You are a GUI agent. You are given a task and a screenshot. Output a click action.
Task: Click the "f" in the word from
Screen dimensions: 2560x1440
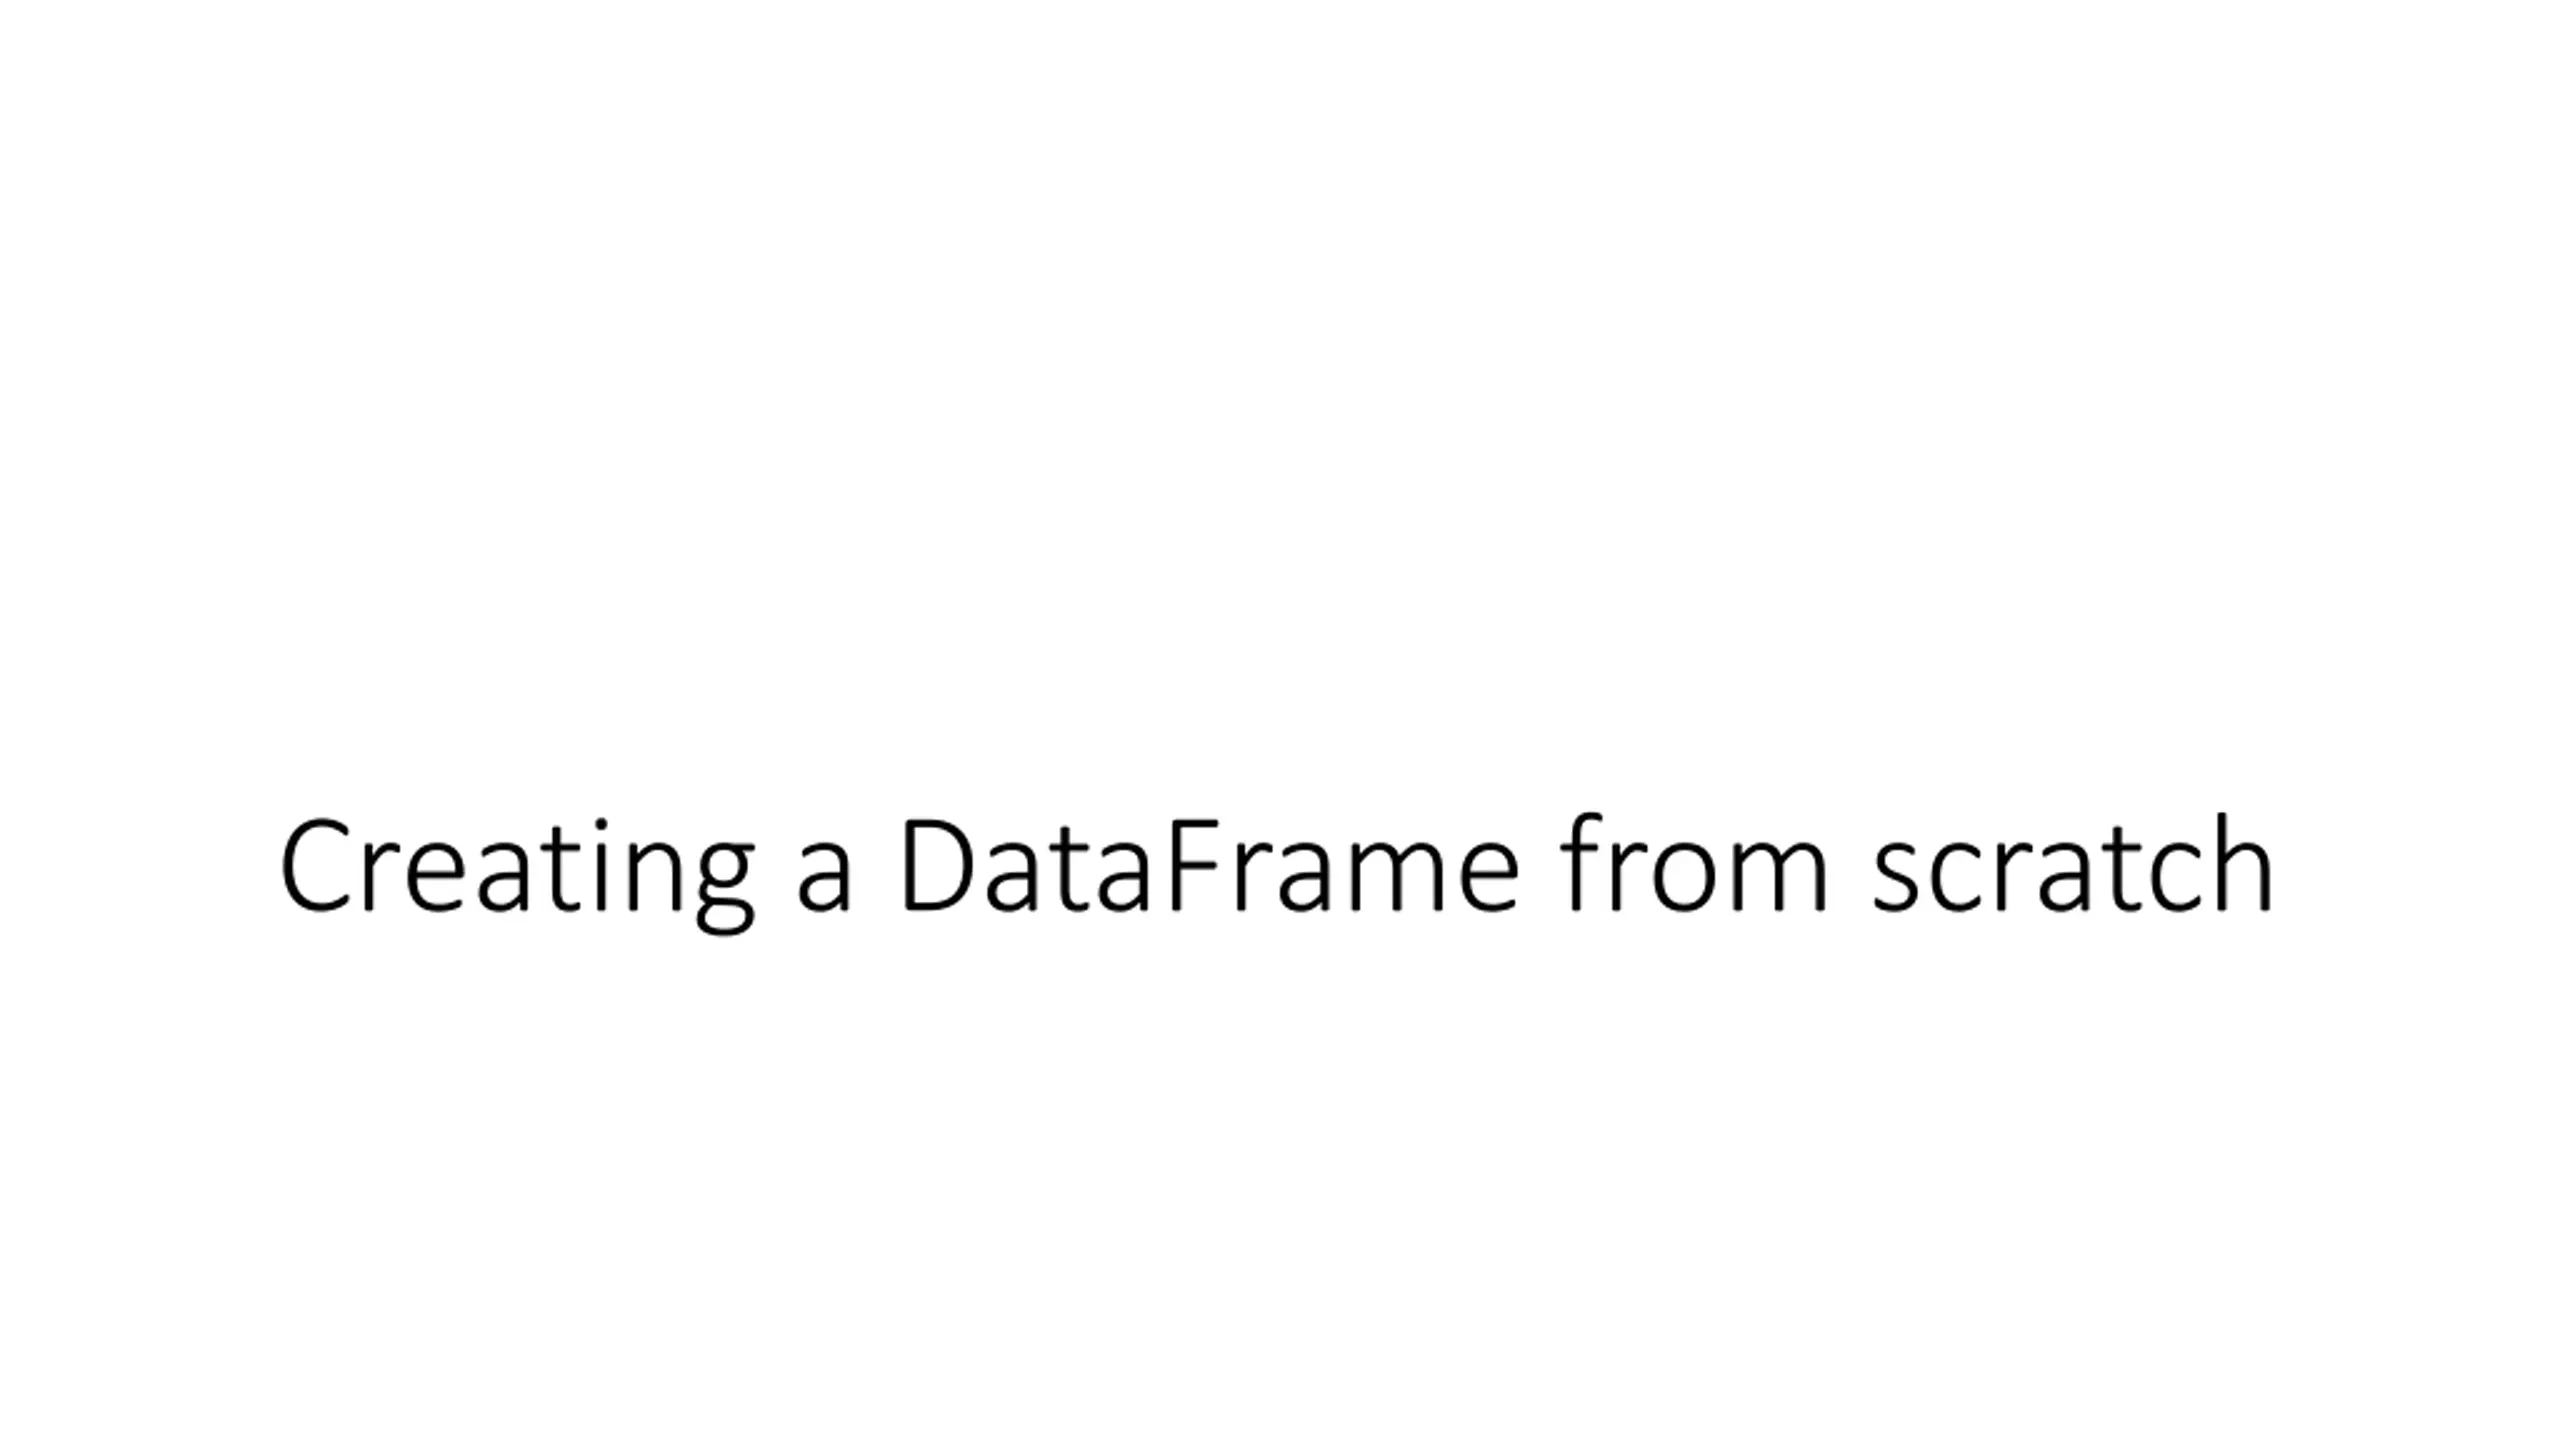tap(1582, 862)
